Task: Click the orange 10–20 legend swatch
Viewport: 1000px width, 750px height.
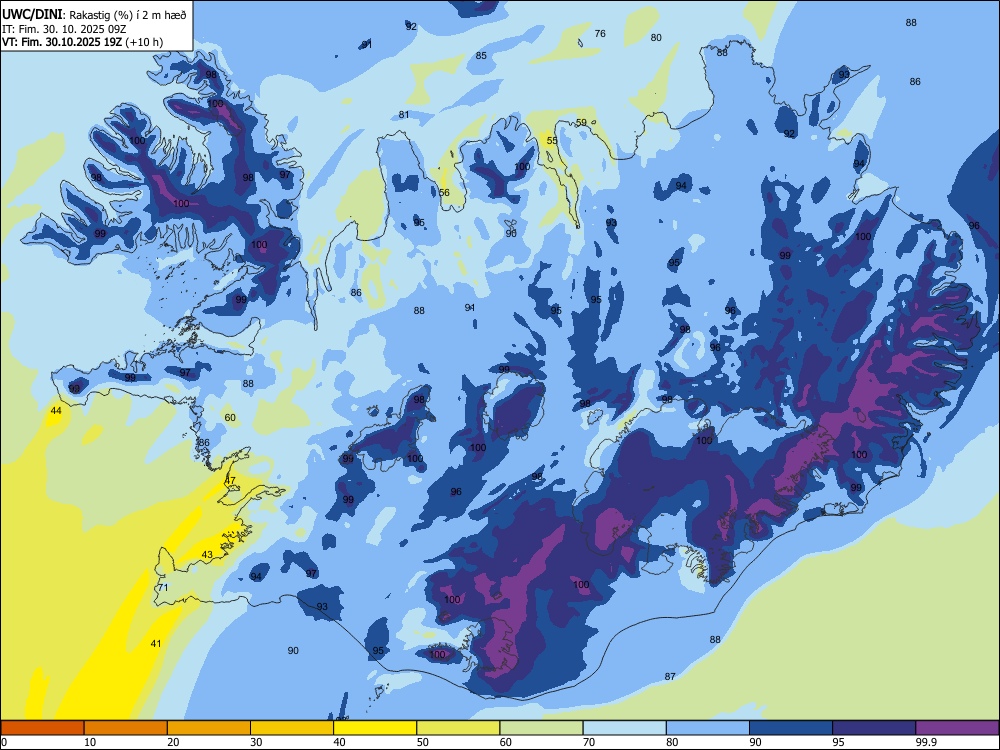Action: click(126, 728)
